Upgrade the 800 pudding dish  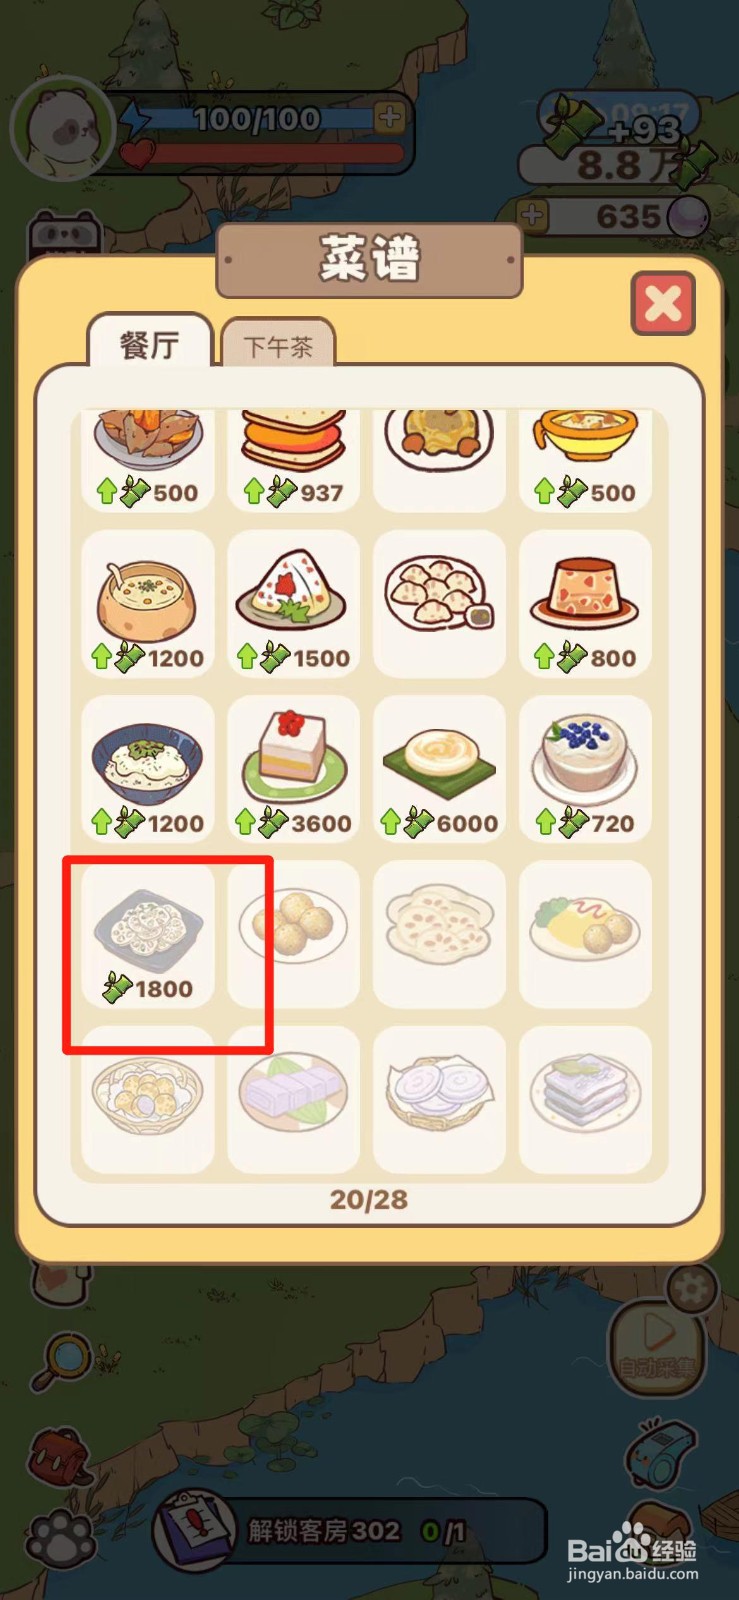(x=586, y=604)
